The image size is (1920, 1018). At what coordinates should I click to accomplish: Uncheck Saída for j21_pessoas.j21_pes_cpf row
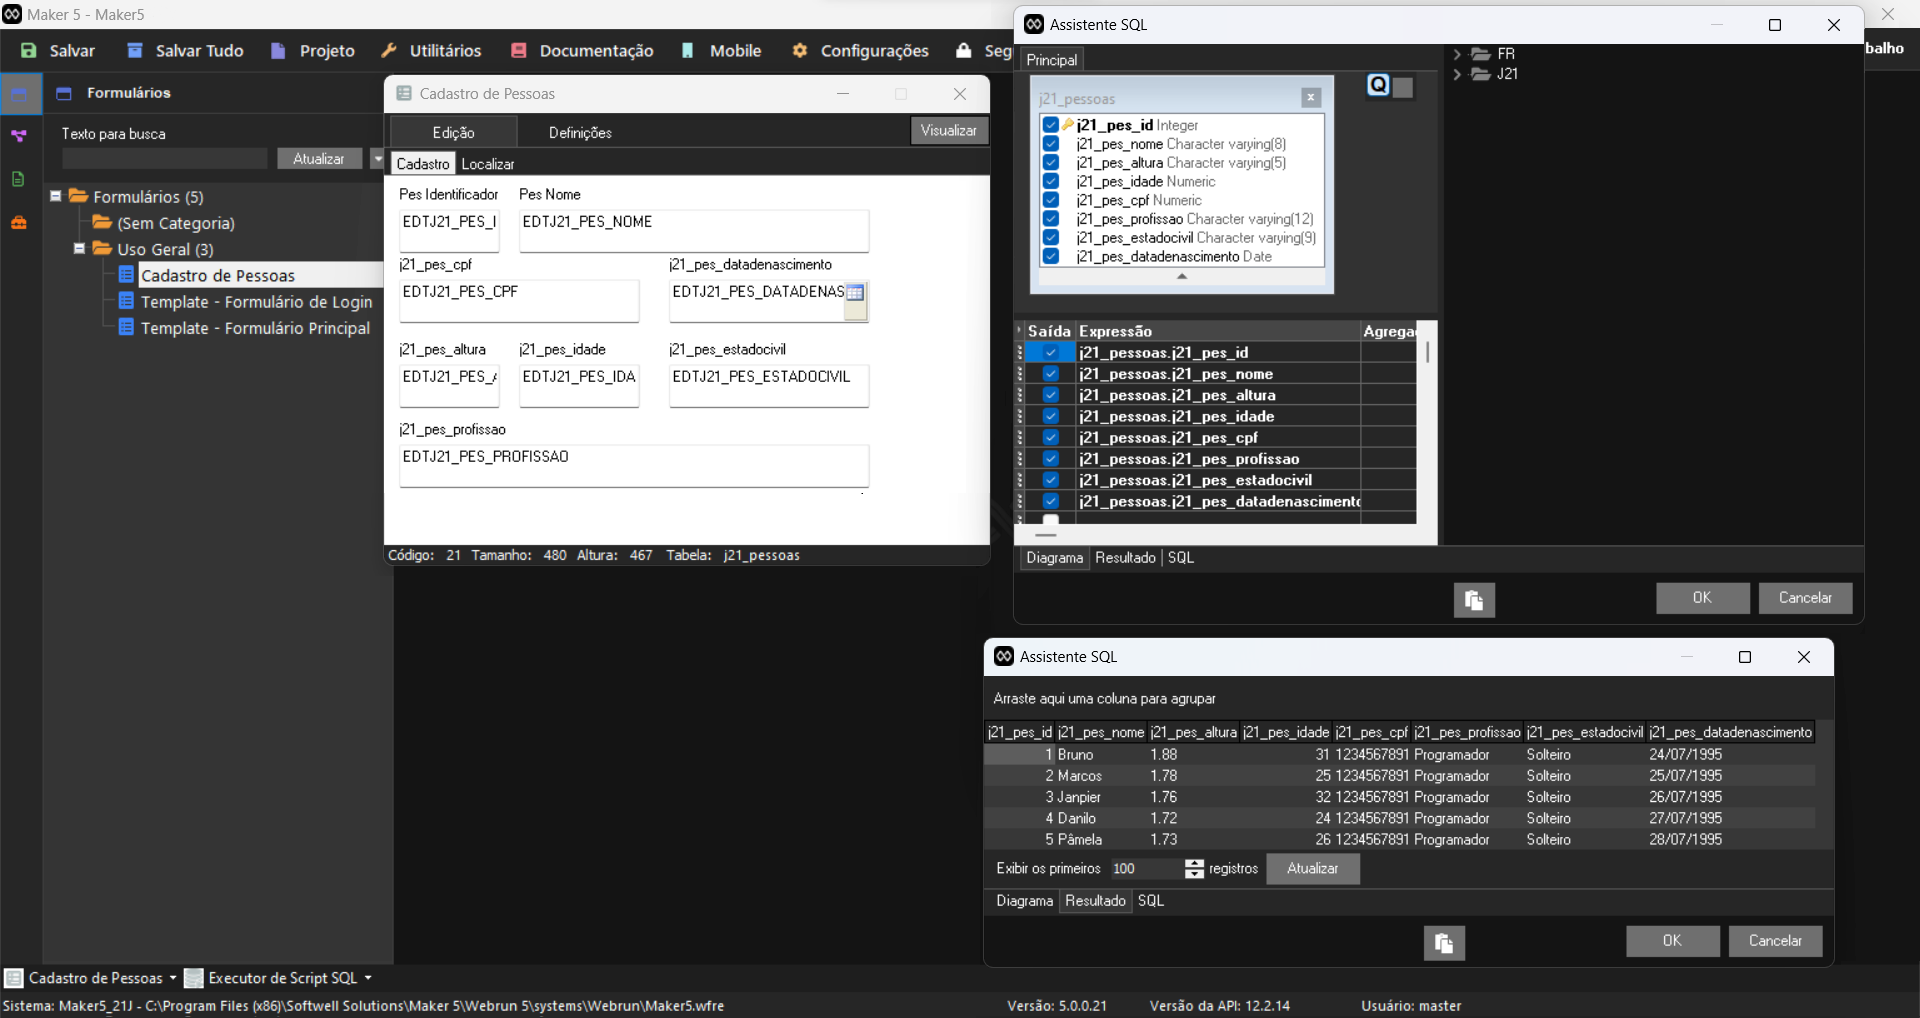click(x=1051, y=438)
